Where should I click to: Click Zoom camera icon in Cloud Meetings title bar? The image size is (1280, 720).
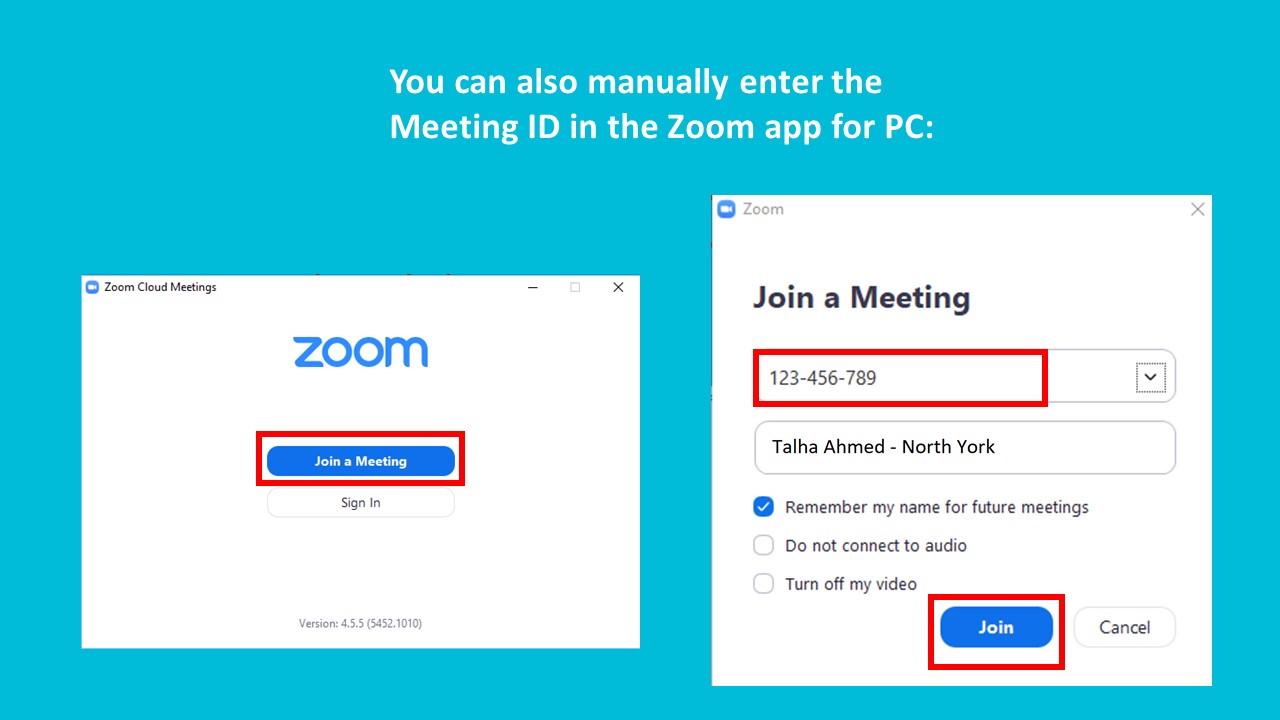pos(93,287)
